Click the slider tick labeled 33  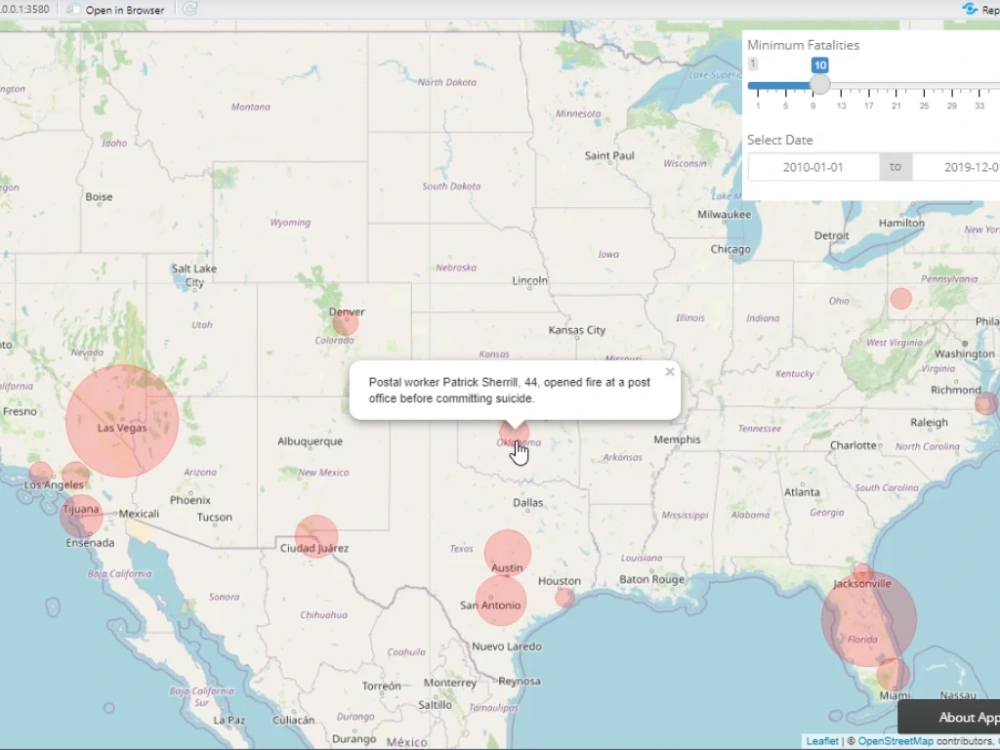[x=979, y=106]
